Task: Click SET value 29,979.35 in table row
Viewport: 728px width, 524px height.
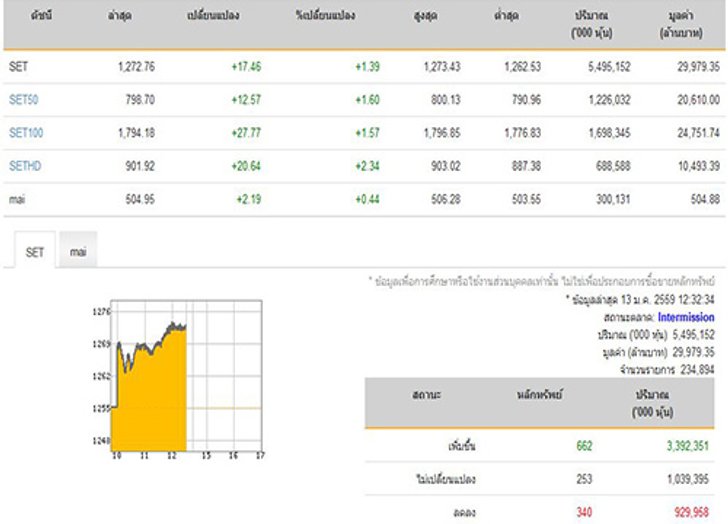Action: click(x=698, y=67)
